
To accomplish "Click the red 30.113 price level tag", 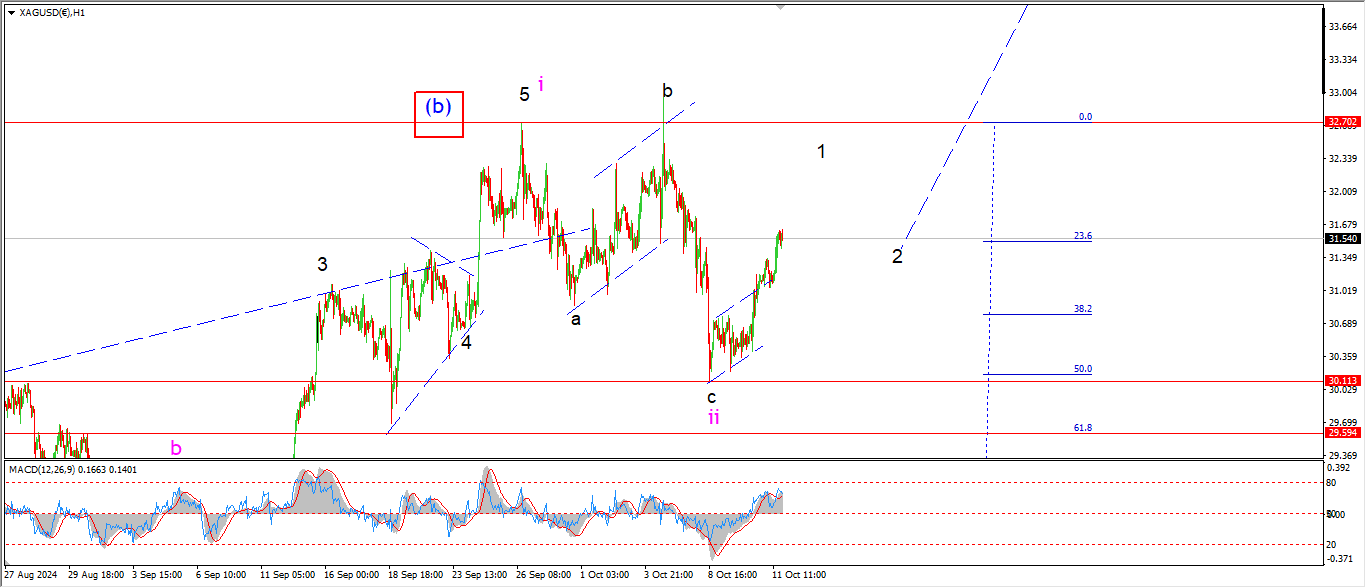I will point(1342,381).
